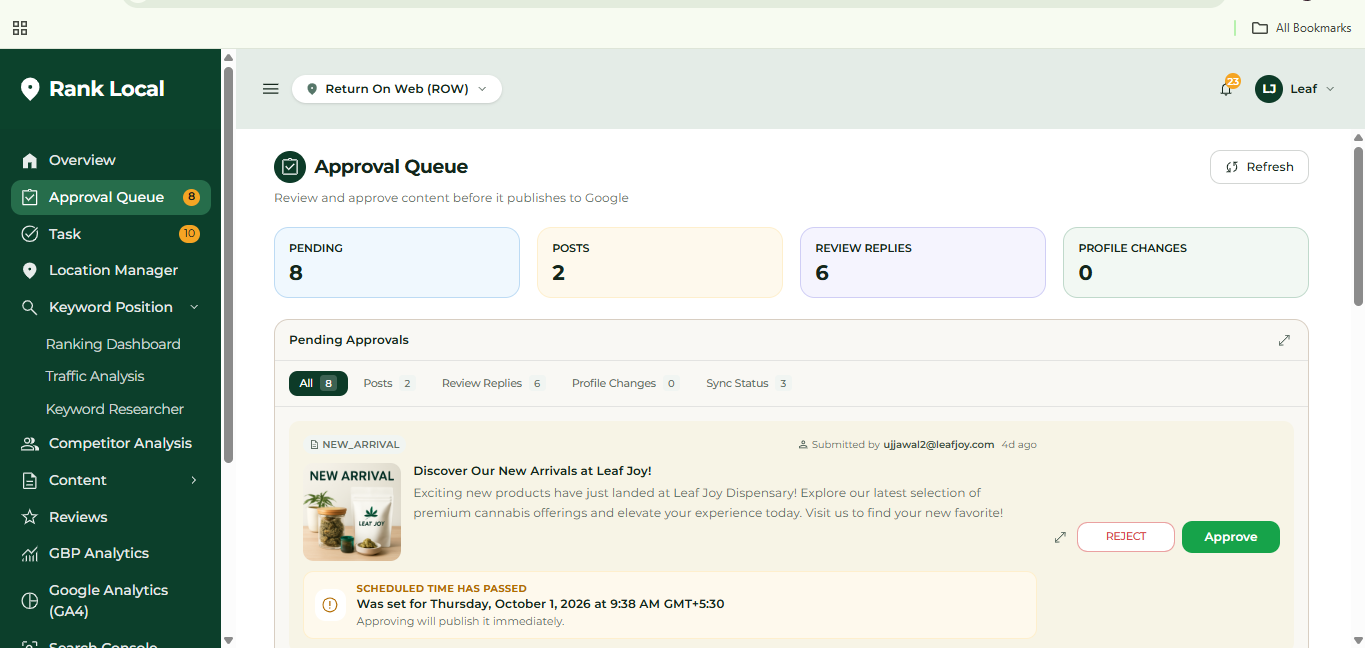This screenshot has height=648, width=1365.
Task: Click the Refresh button
Action: 1259,167
